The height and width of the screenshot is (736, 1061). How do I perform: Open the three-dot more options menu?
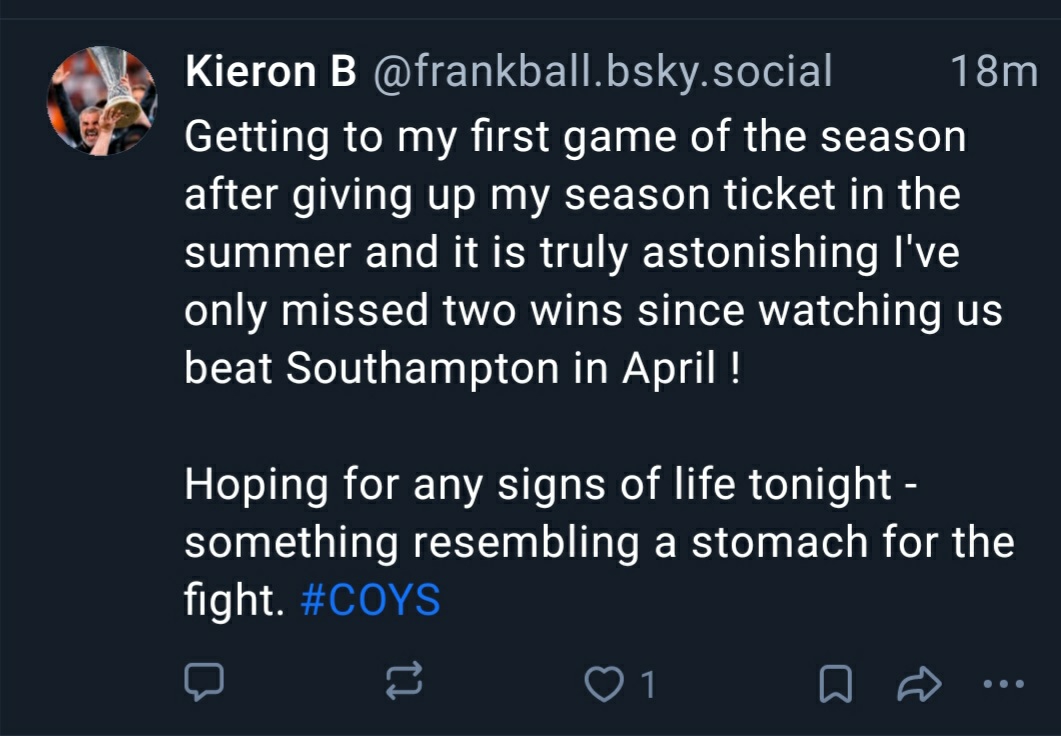[x=1003, y=684]
